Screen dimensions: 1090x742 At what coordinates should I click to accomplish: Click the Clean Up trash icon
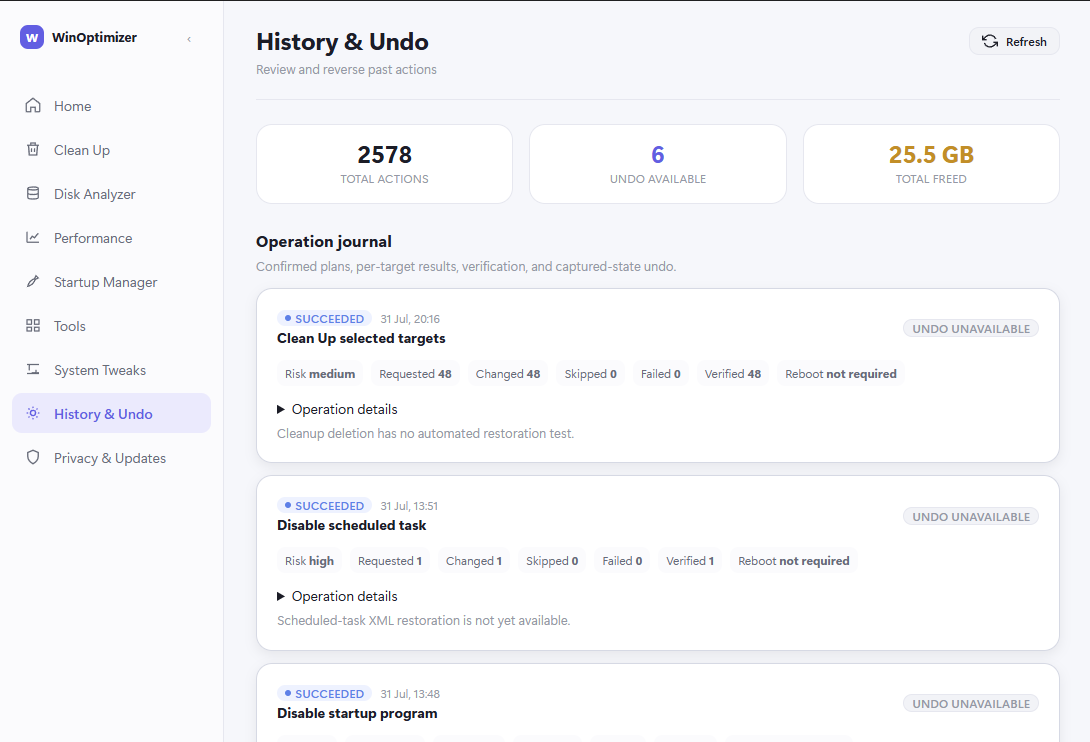33,150
